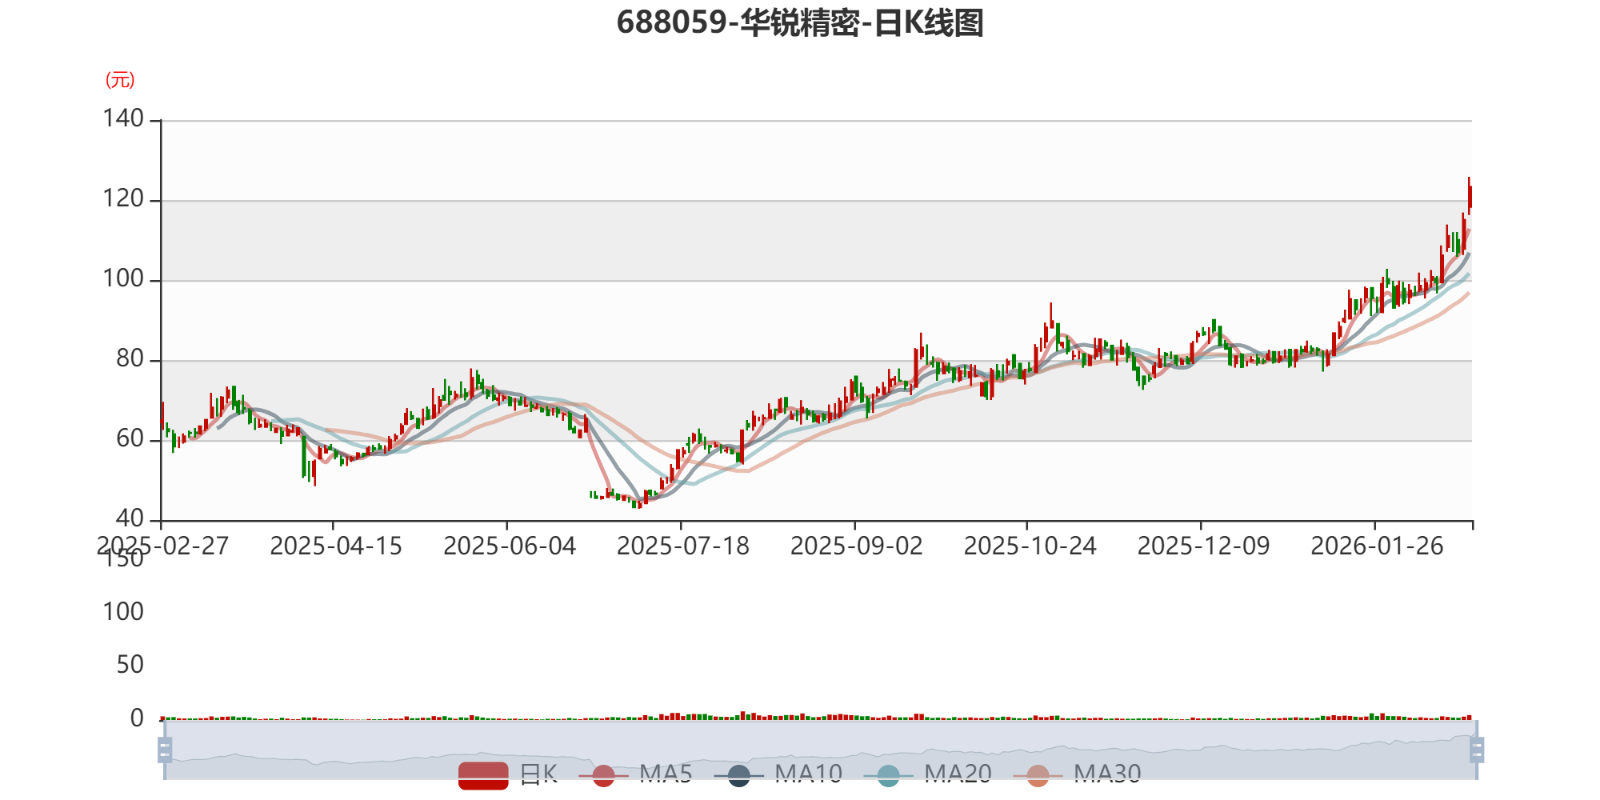The image size is (1600, 800).
Task: Click the data zoom slider's preview track
Action: 820,750
